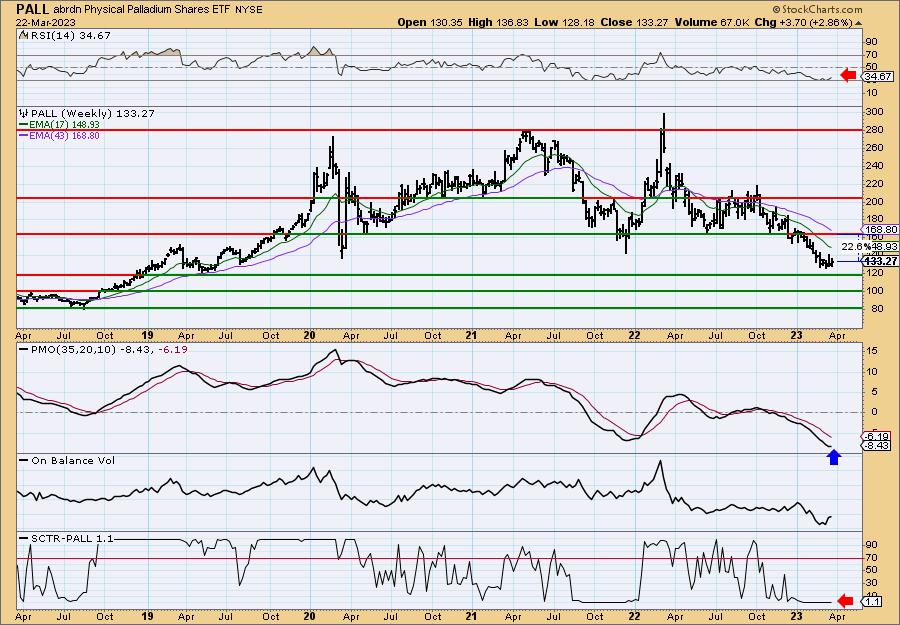Click the PALL (Weekly) 133.27 panel label
Image resolution: width=900 pixels, height=625 pixels.
[x=92, y=114]
